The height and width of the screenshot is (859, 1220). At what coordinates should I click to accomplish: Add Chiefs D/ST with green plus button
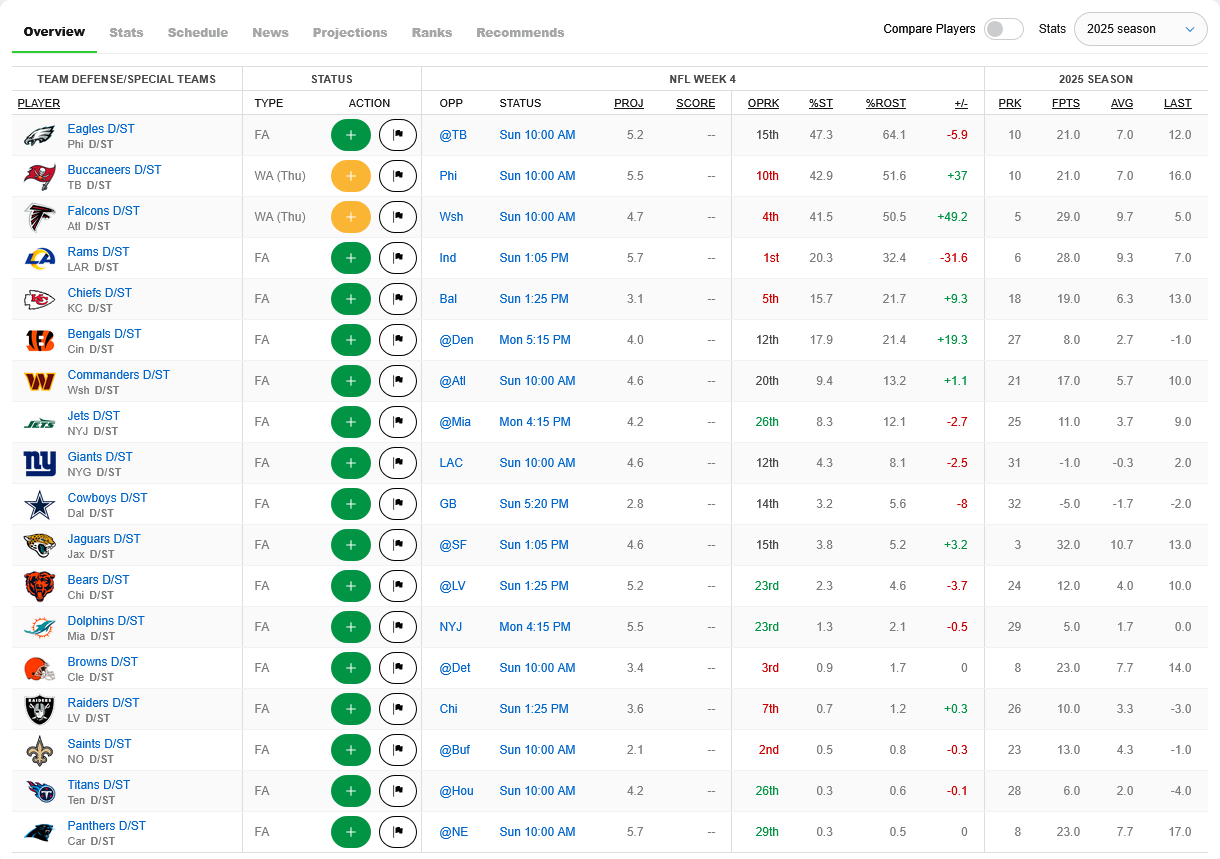[351, 299]
